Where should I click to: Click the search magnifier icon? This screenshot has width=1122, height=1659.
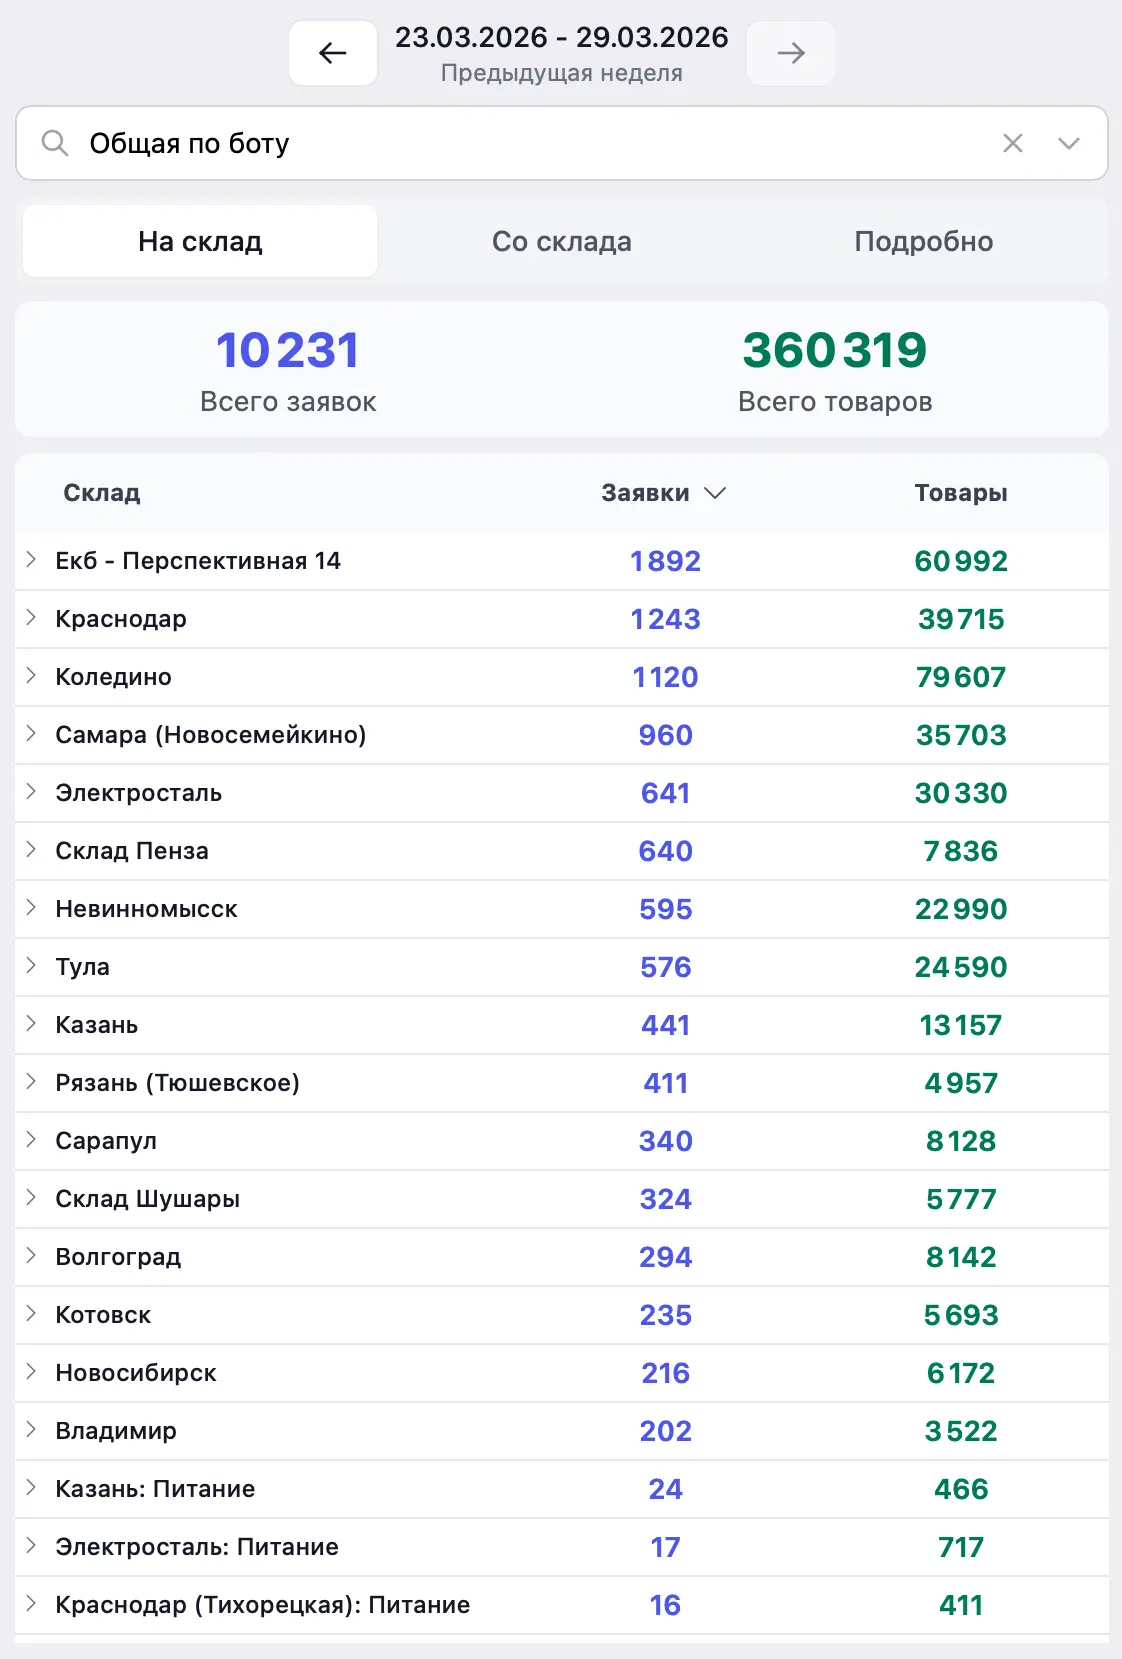pos(55,143)
